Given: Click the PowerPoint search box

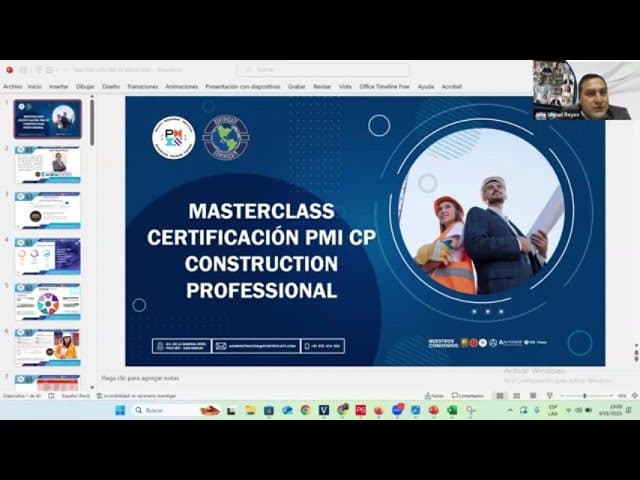Looking at the screenshot, I should pos(324,70).
